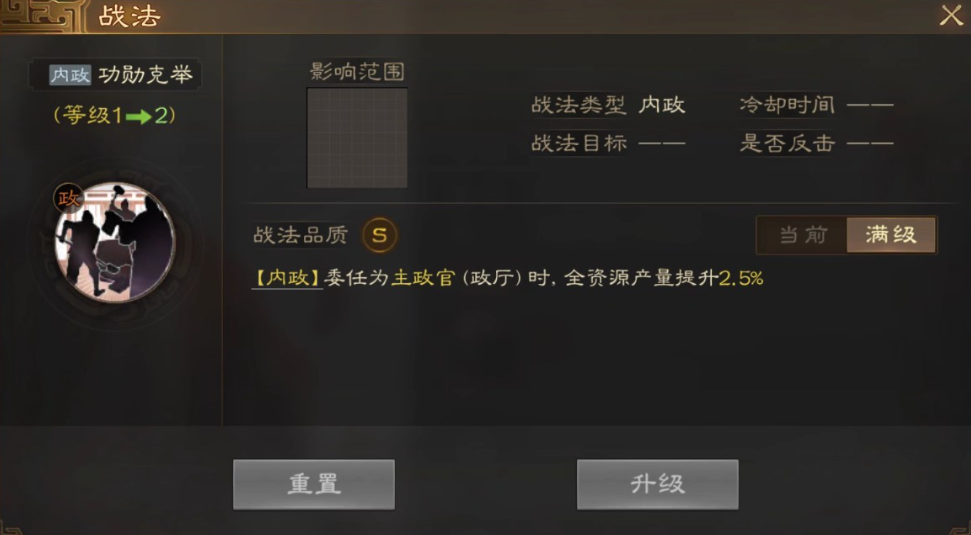Click the 升级 upgrade button
This screenshot has width=971, height=535.
point(658,484)
